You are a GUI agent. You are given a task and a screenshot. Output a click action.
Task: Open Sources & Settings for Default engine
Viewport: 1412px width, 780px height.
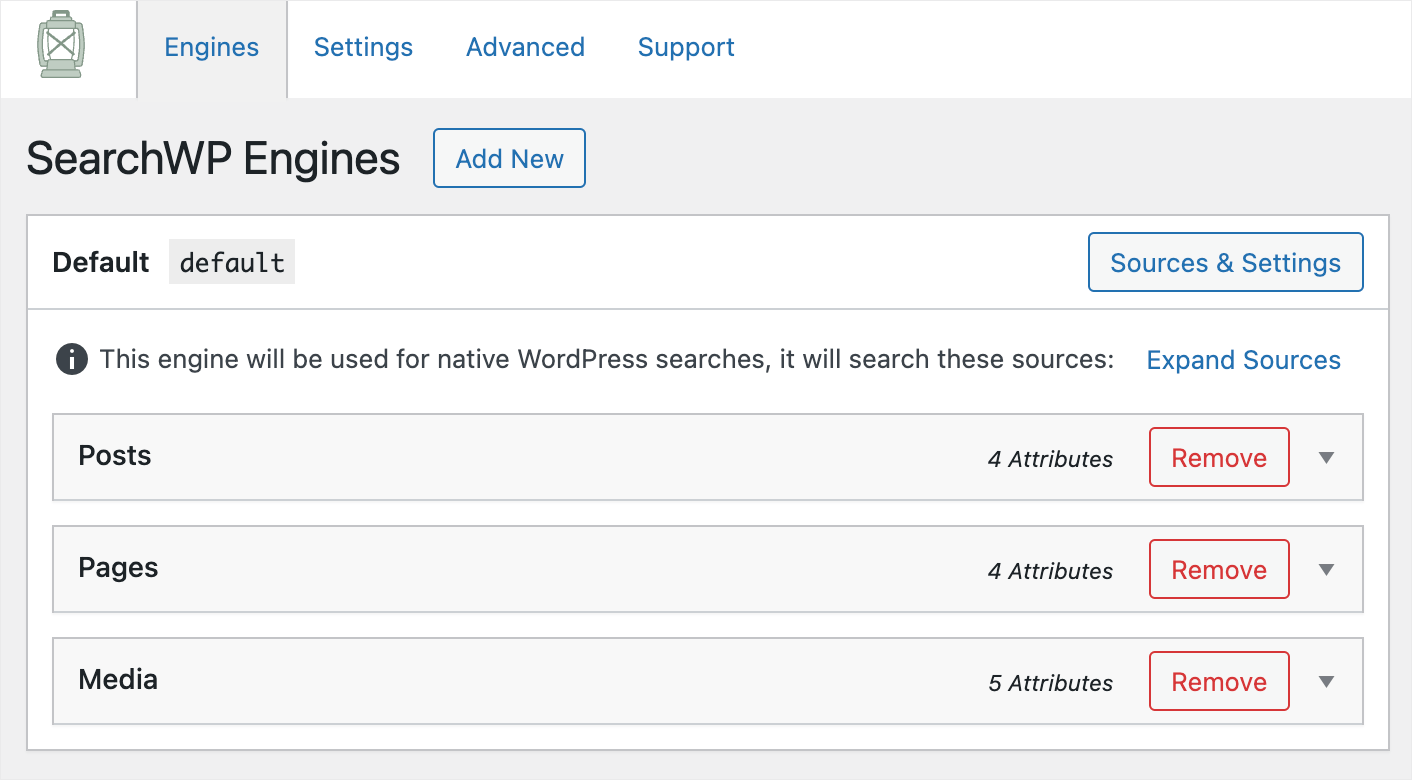1225,263
